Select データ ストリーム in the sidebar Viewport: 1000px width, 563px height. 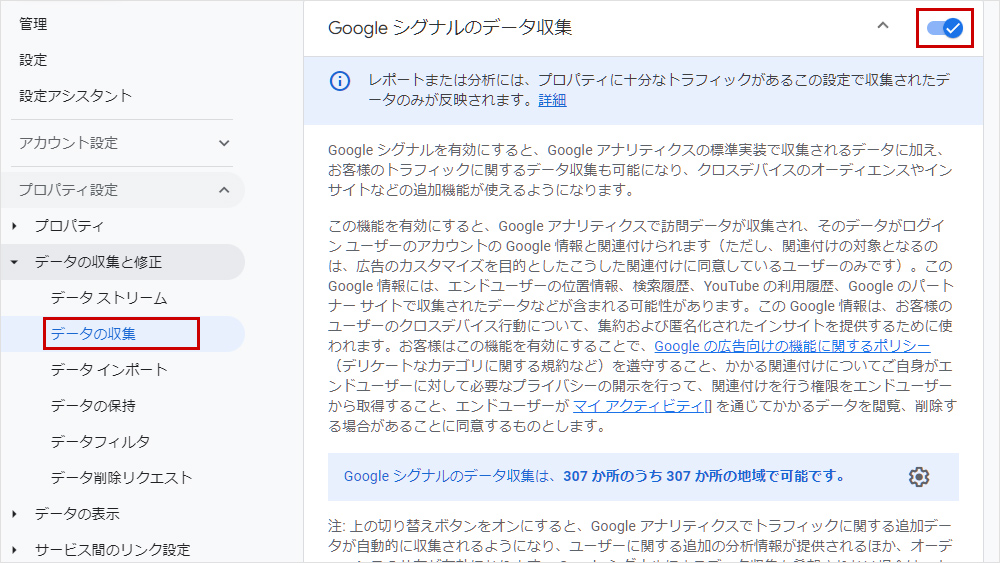(109, 298)
